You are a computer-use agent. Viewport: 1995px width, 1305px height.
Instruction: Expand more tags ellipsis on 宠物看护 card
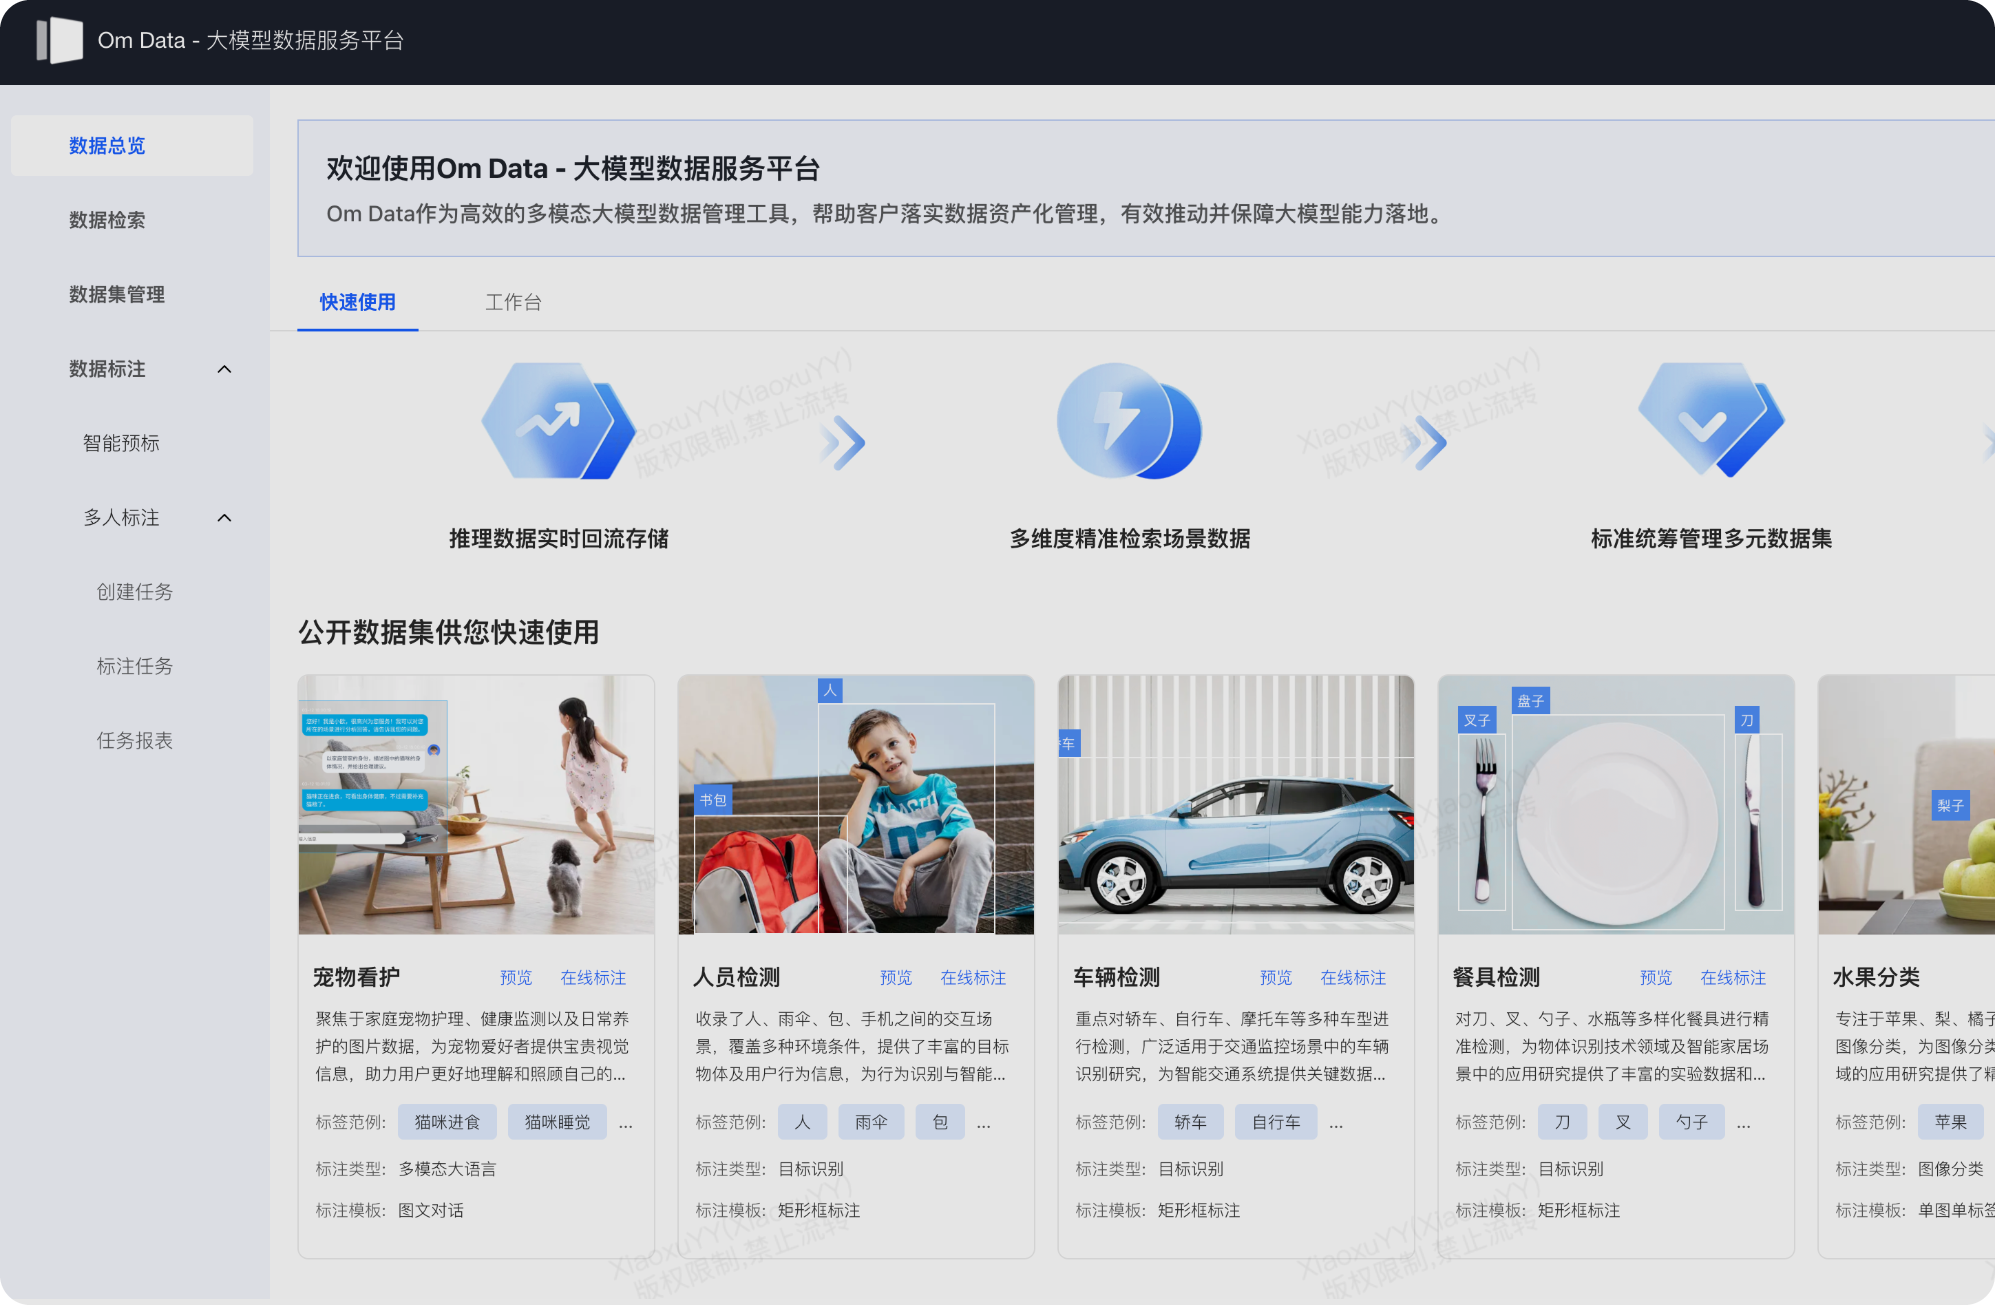coord(626,1124)
